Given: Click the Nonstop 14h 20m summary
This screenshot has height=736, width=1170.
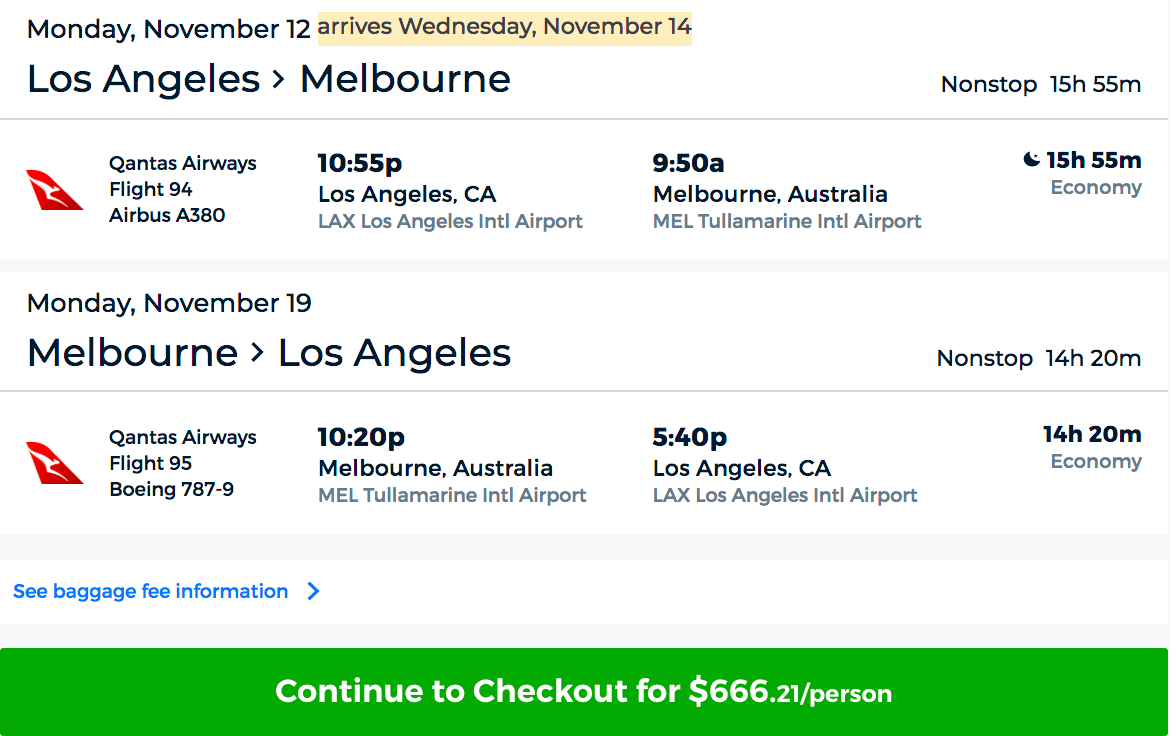Looking at the screenshot, I should click(x=1038, y=358).
